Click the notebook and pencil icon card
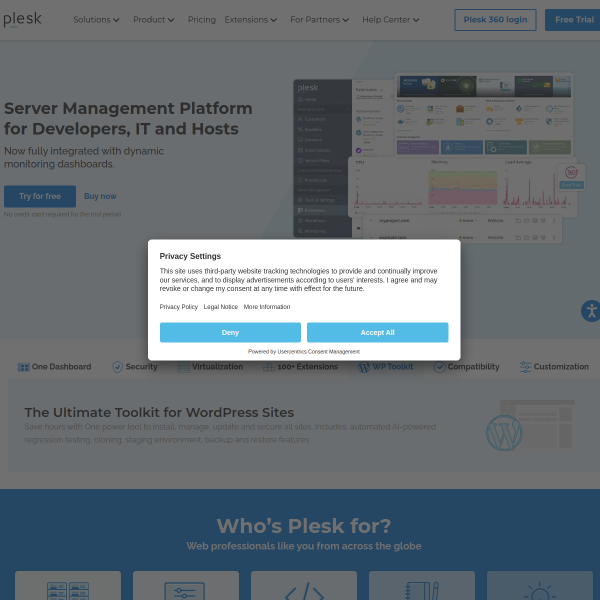The image size is (600, 600). [x=422, y=585]
